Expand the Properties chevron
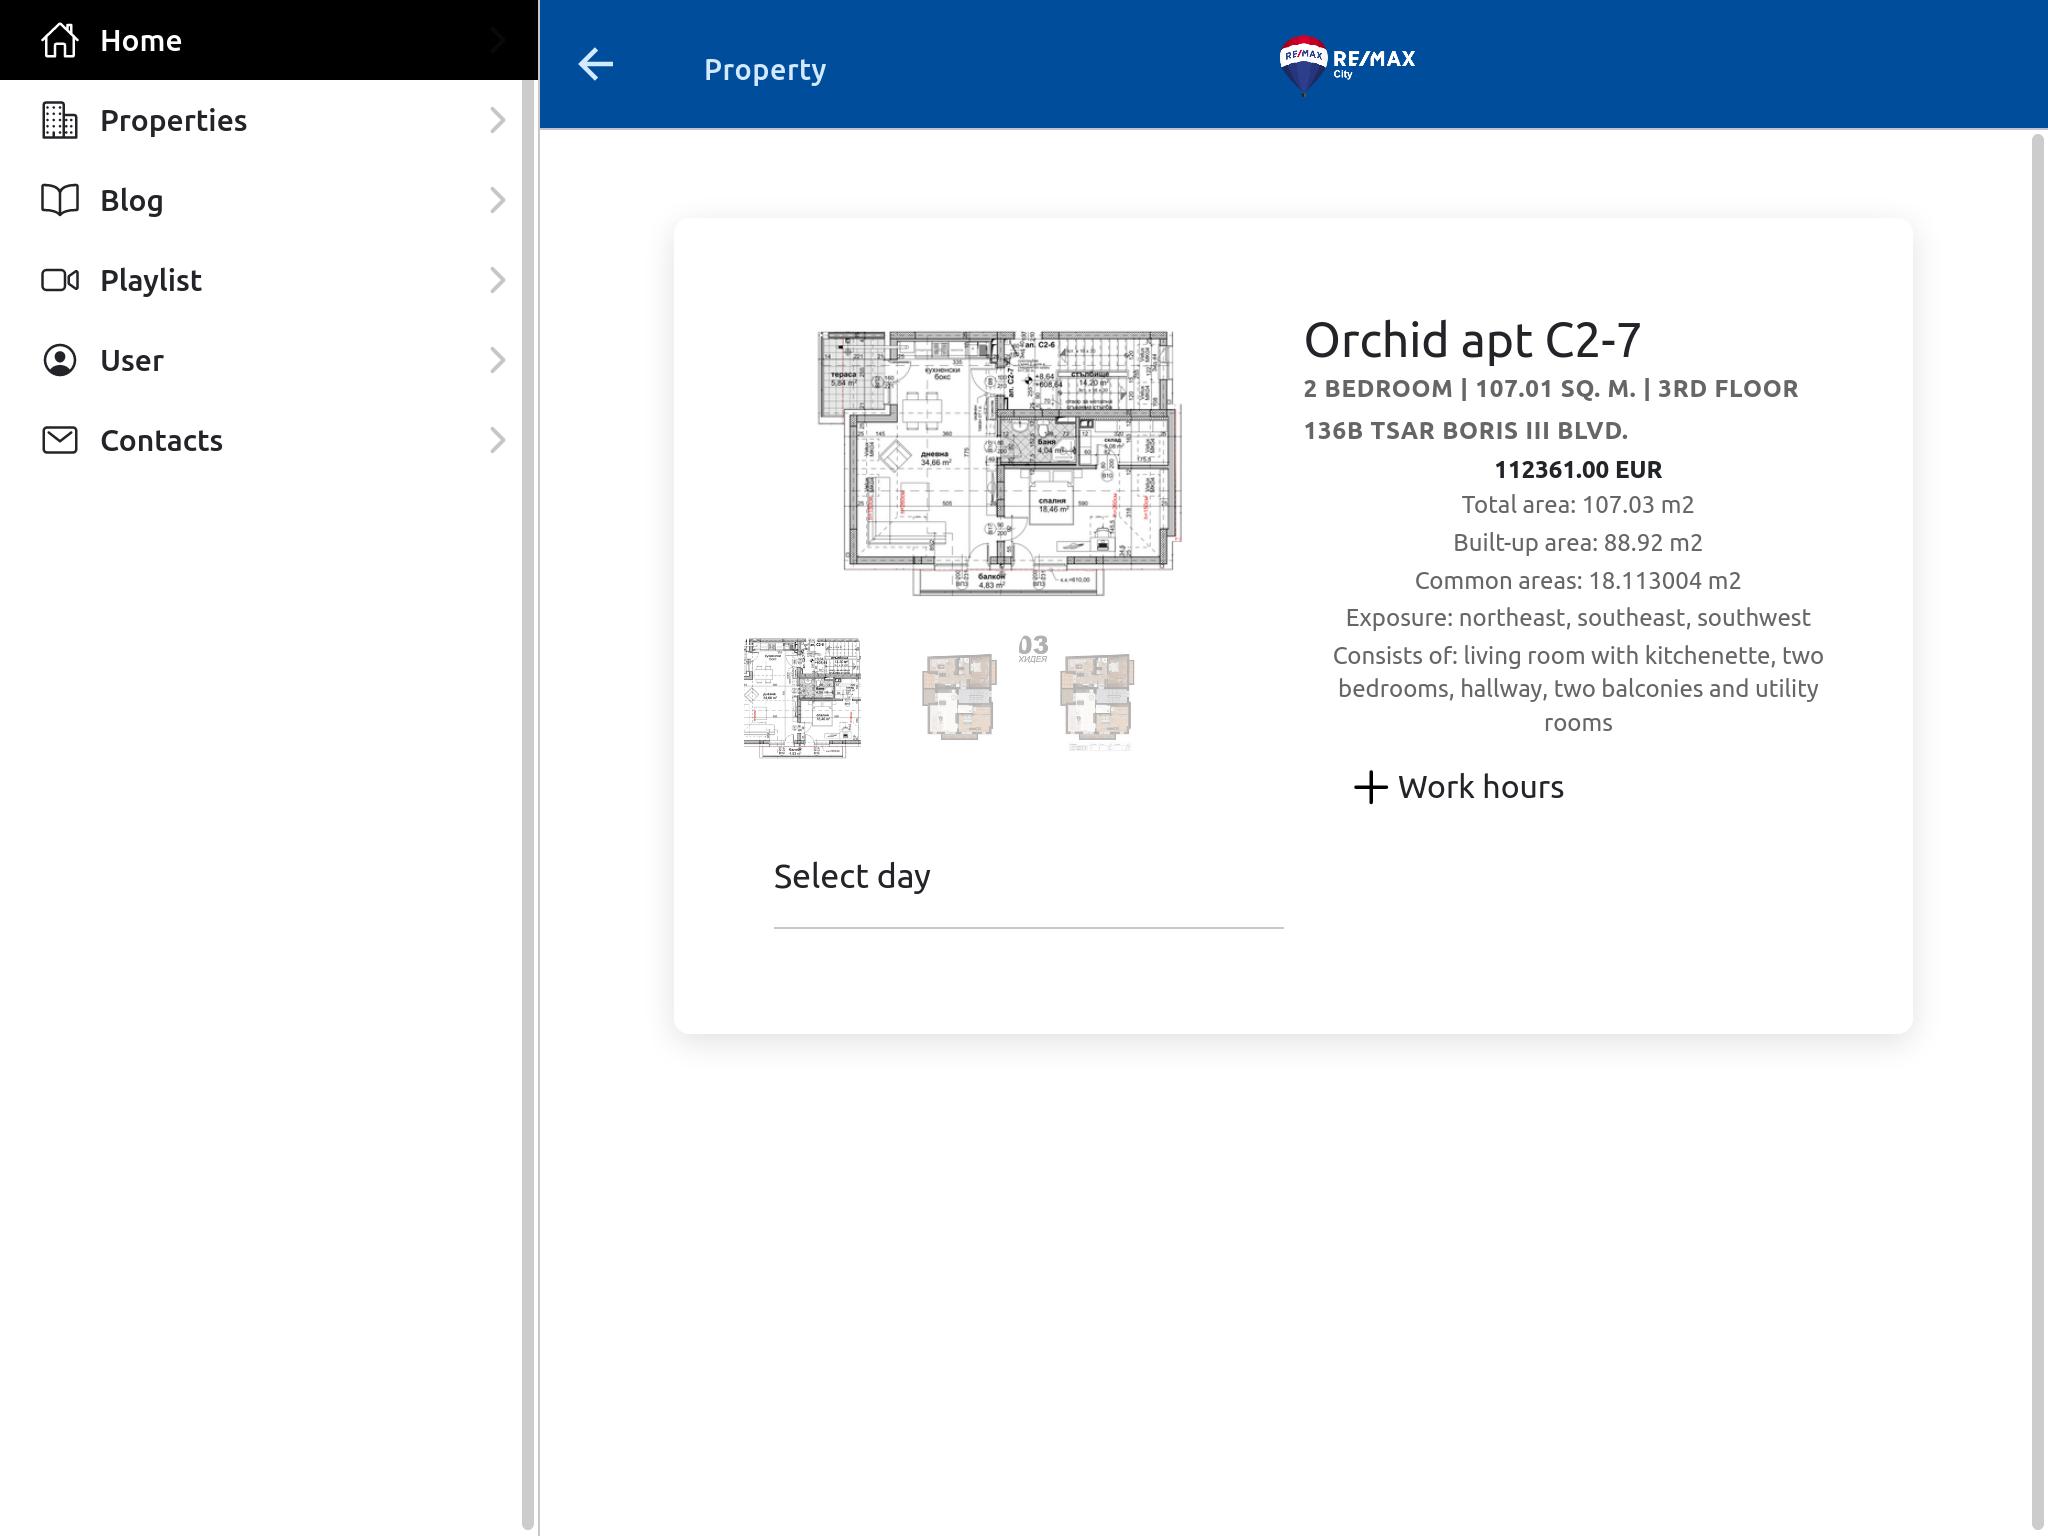This screenshot has width=2048, height=1536. coord(497,120)
